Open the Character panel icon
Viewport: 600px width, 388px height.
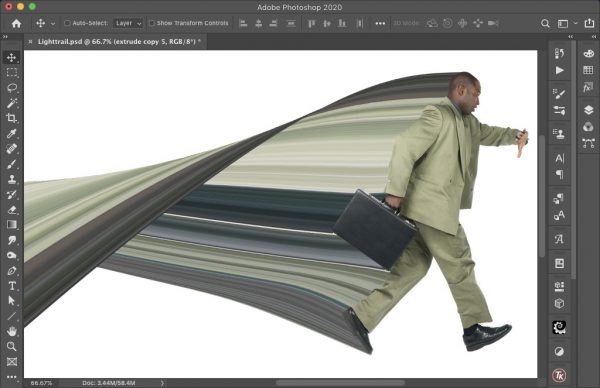(x=559, y=158)
